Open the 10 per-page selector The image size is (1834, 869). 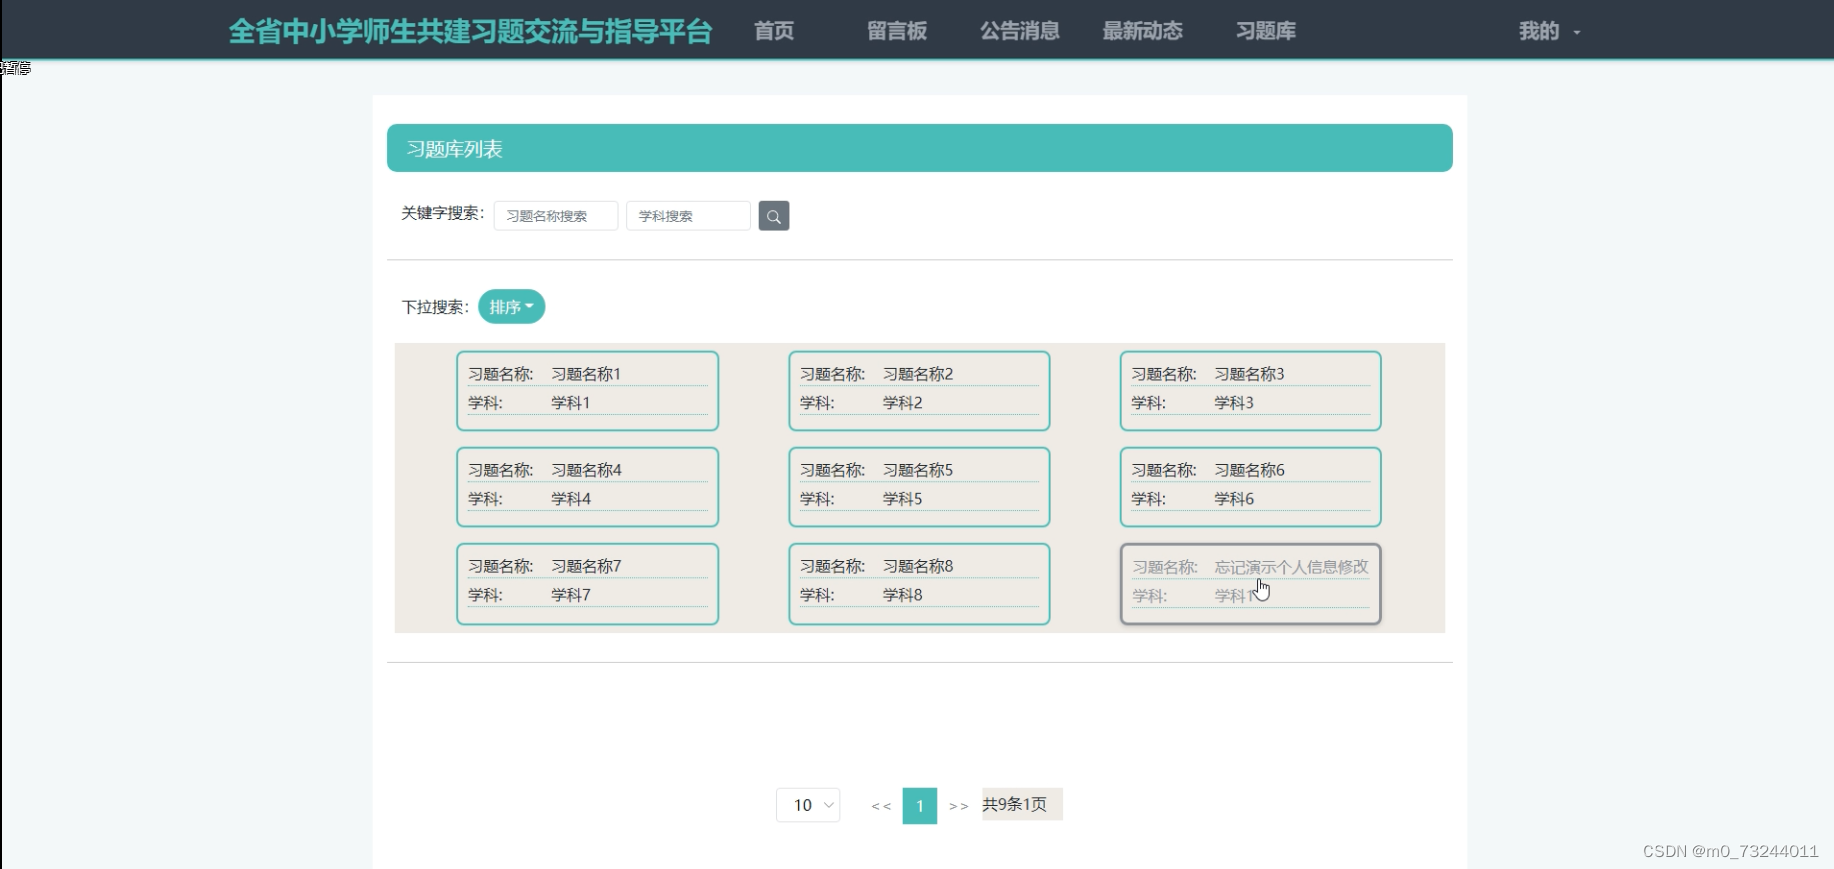click(x=808, y=805)
